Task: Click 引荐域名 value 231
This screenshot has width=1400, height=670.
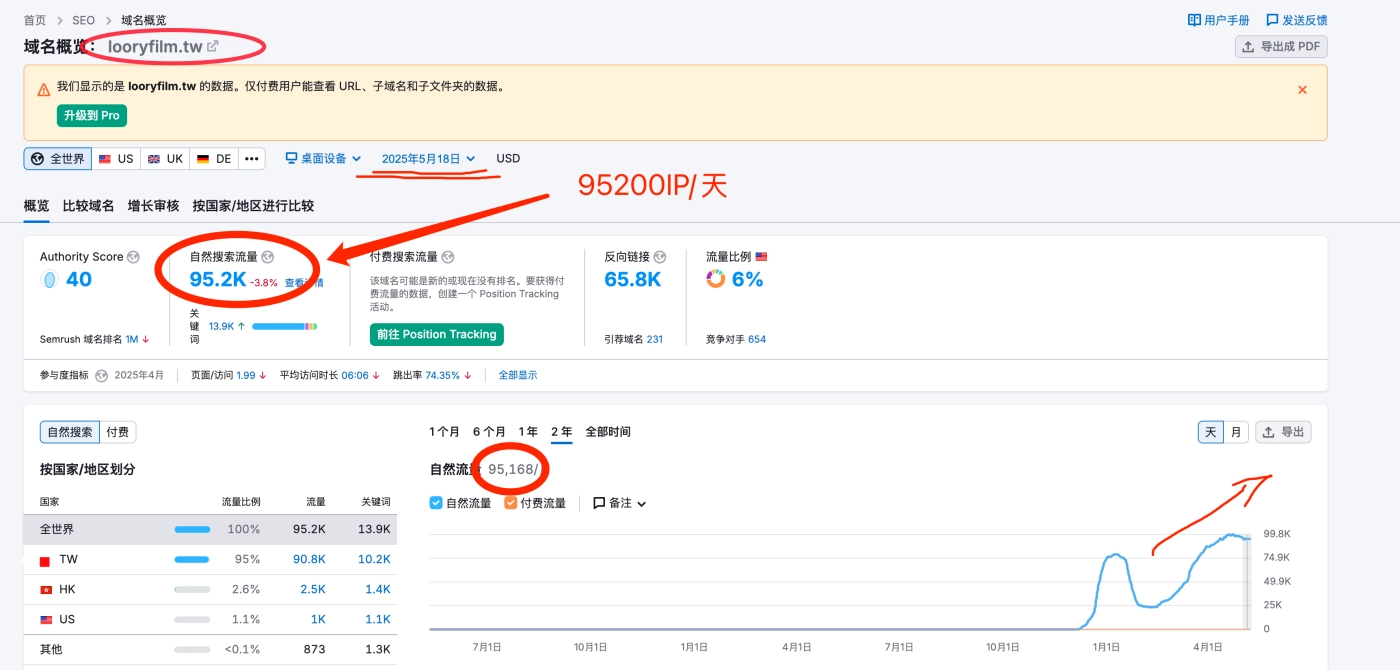Action: coord(654,339)
